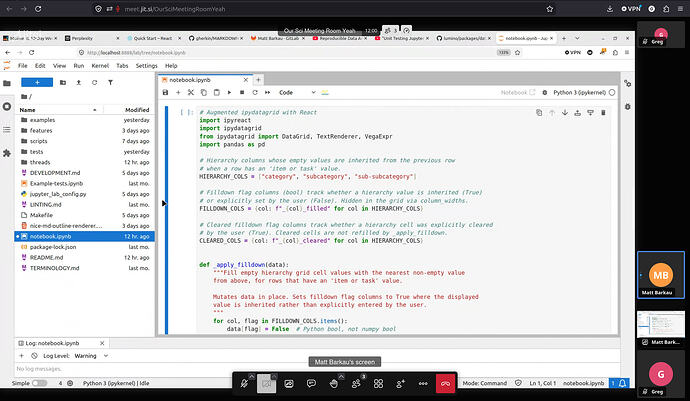Open table of contents in left sidebar
The height and width of the screenshot is (401, 690).
(7, 129)
